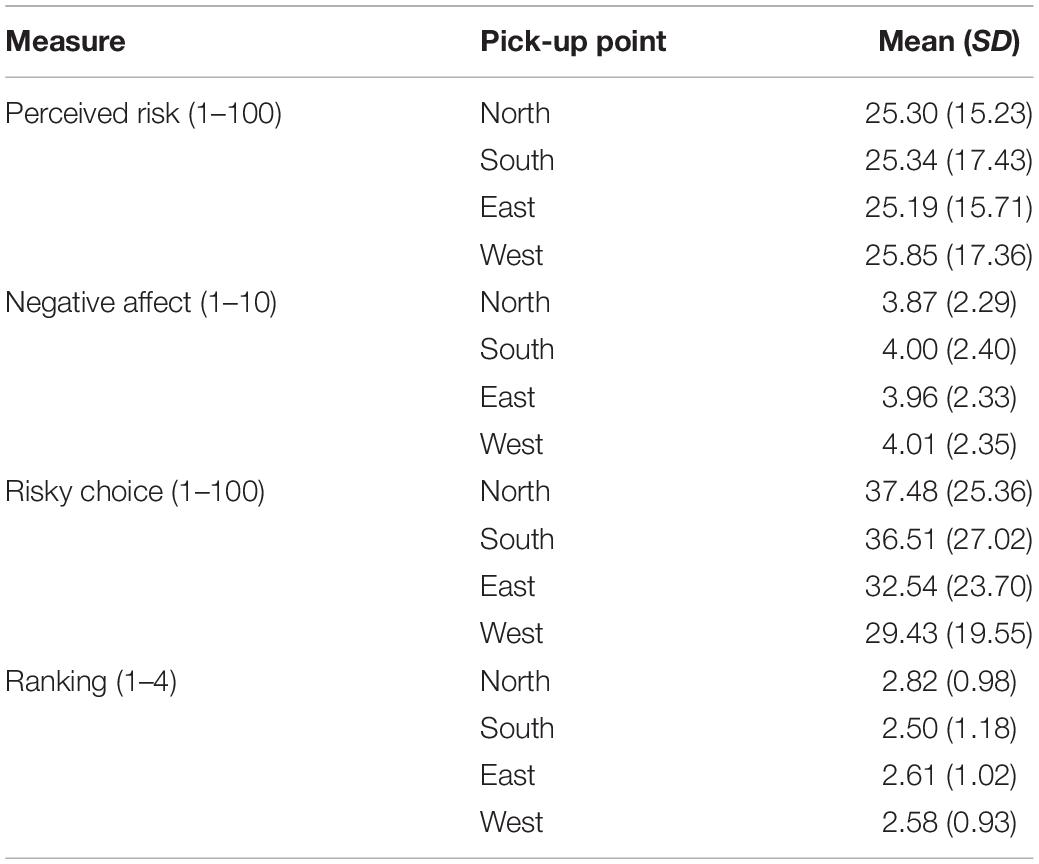The height and width of the screenshot is (864, 1039).
Task: Click the value 4.01 (2.35)
Action: (949, 444)
